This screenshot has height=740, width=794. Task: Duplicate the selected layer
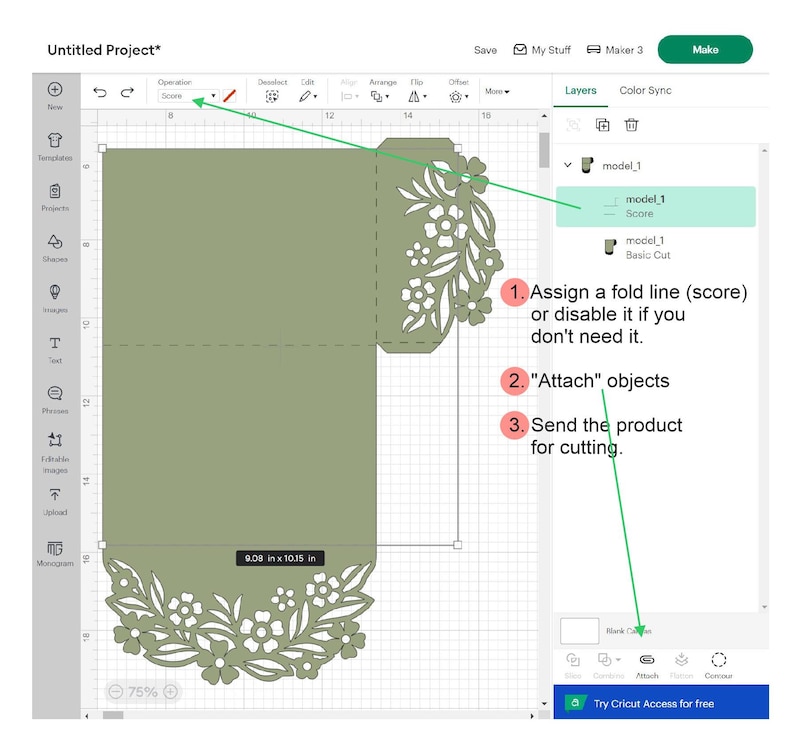603,125
